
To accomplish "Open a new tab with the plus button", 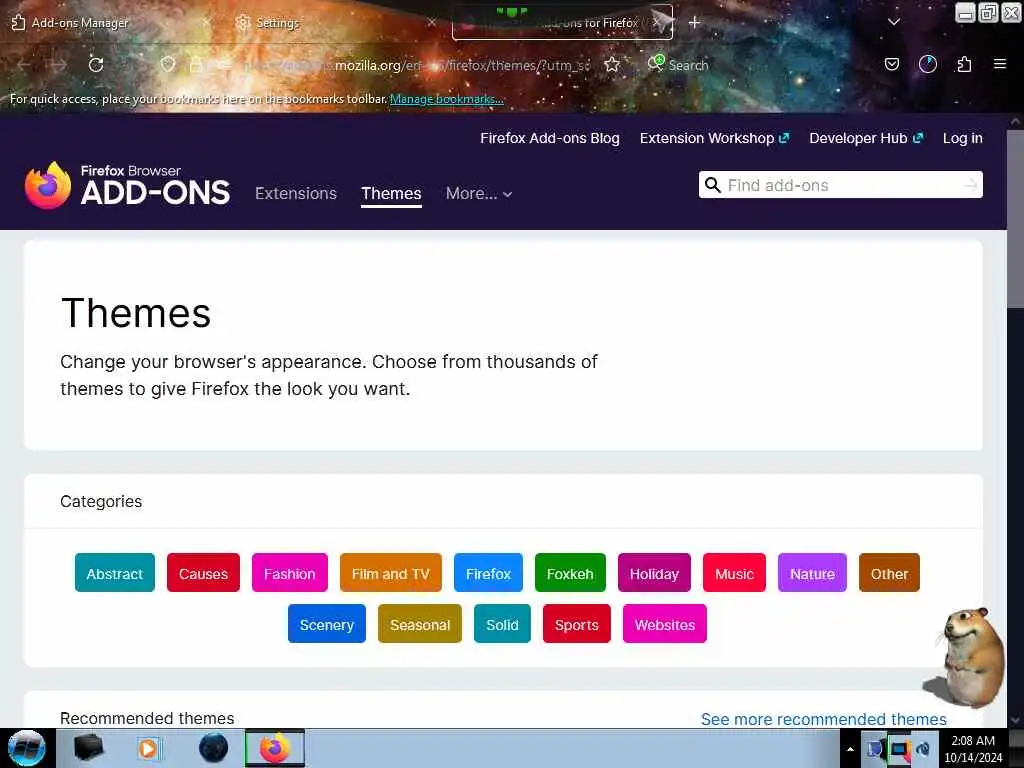I will [x=694, y=23].
